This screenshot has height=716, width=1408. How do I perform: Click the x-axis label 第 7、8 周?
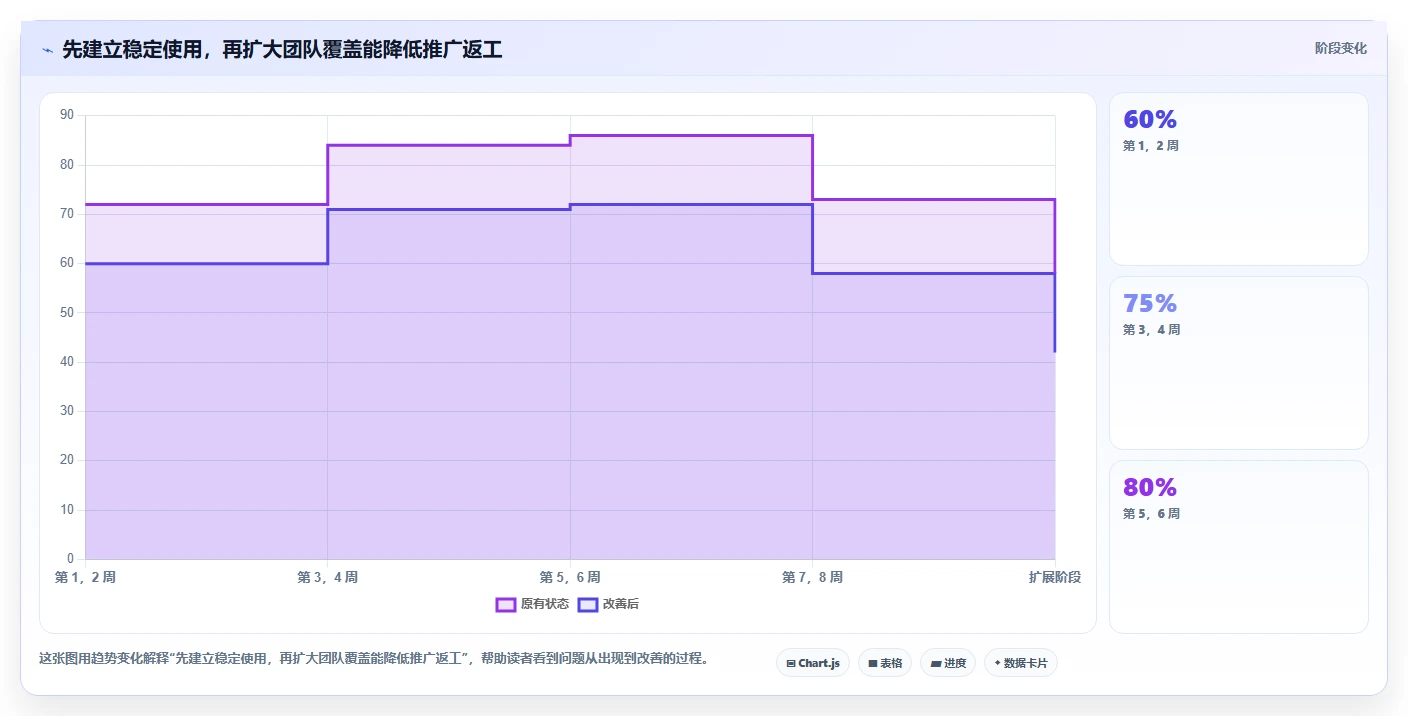[812, 577]
